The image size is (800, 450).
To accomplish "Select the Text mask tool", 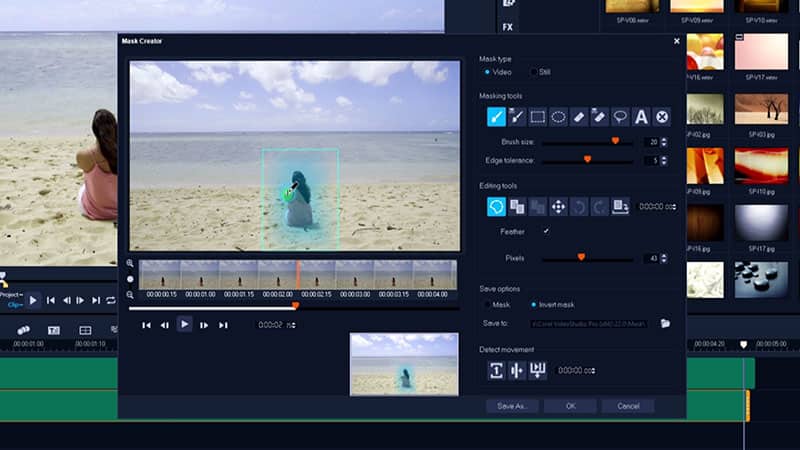I will coord(641,117).
